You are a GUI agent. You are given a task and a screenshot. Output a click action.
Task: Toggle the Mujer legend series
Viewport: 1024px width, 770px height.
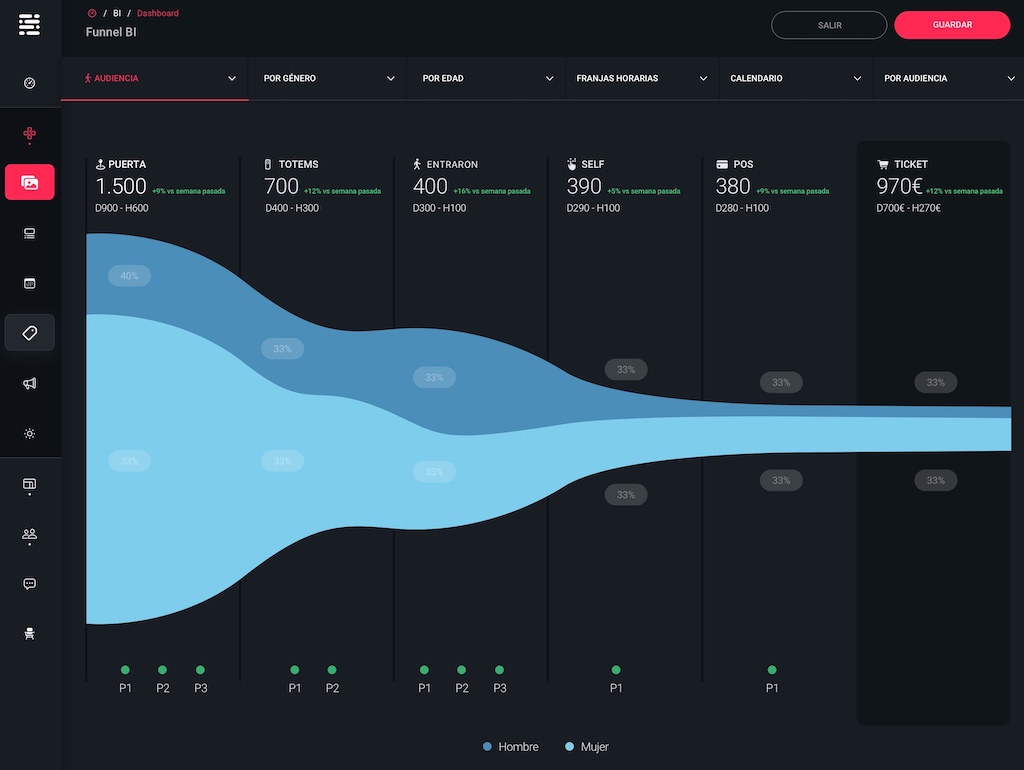coord(586,747)
